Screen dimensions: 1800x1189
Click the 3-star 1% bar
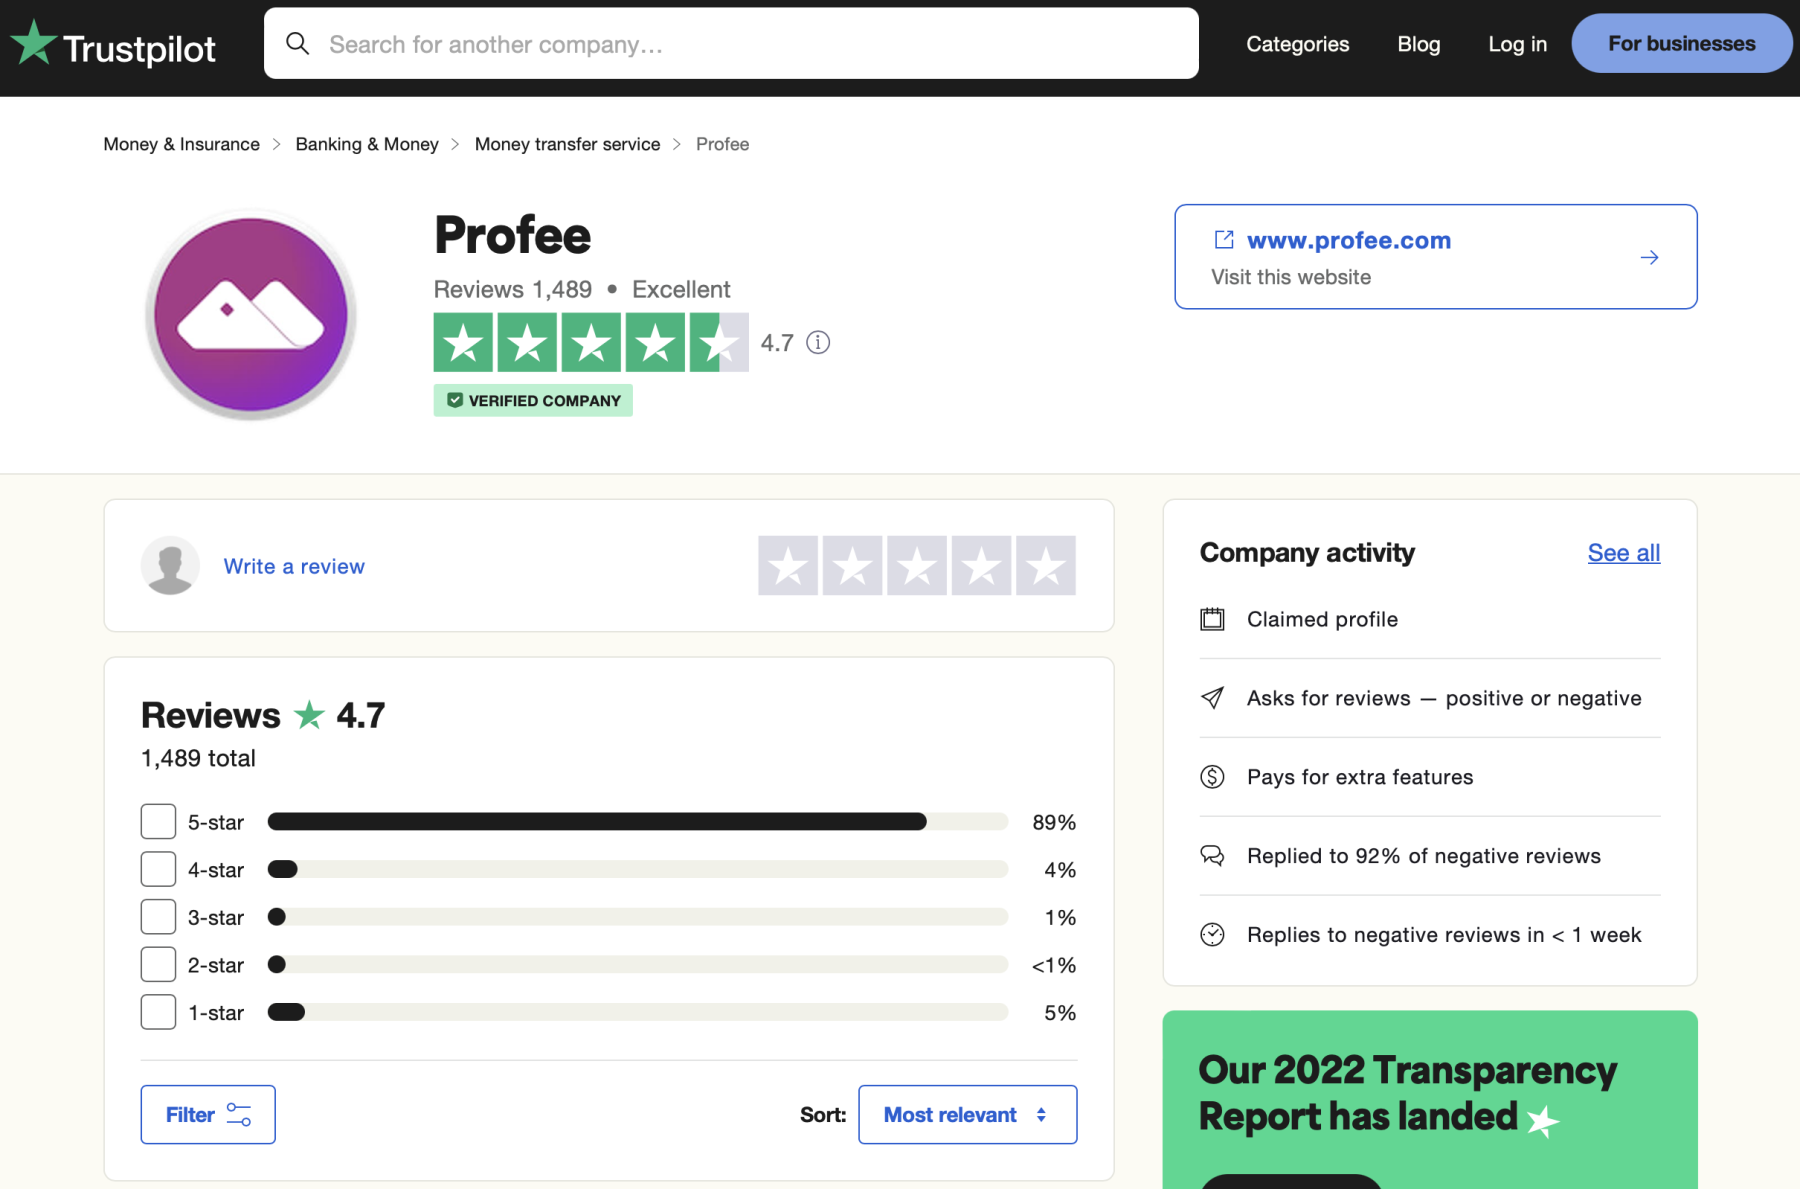(x=638, y=917)
